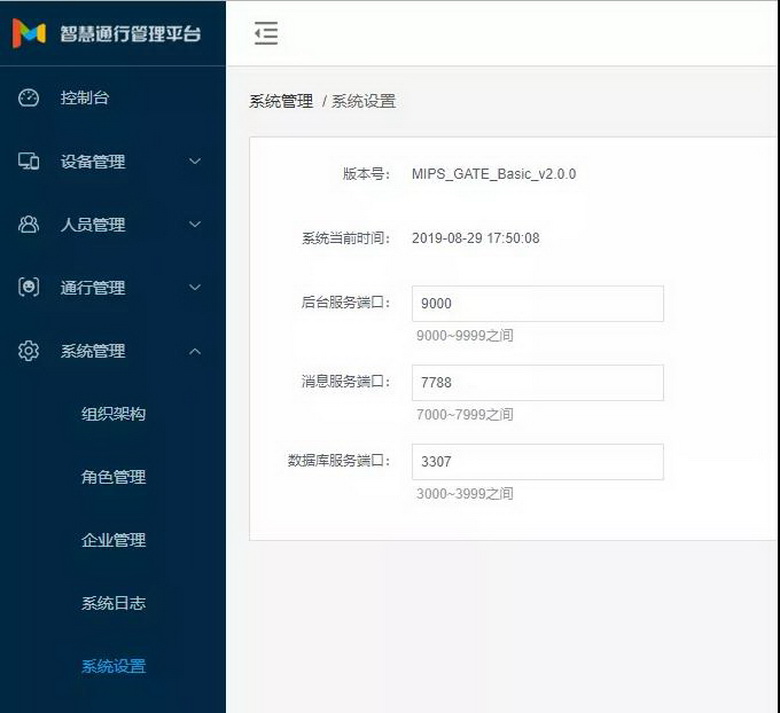Go to 角色管理 page
The height and width of the screenshot is (713, 780).
[x=113, y=477]
